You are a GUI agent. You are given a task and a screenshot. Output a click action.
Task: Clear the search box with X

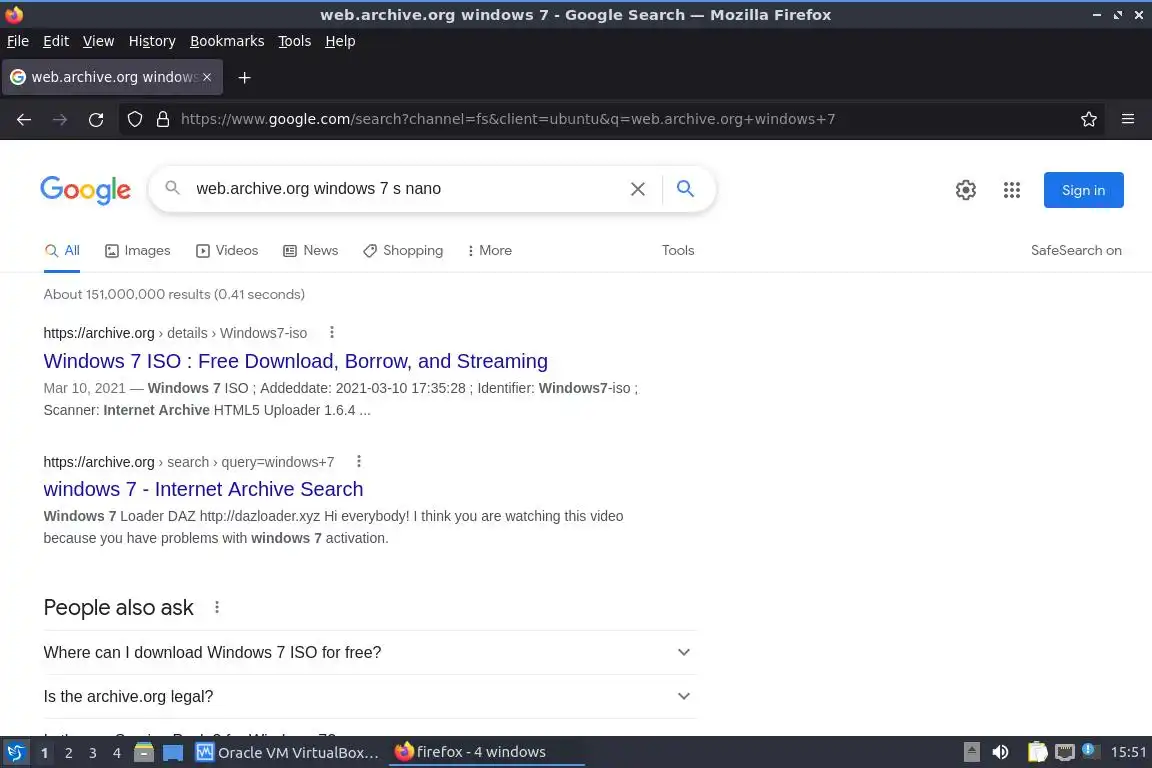click(x=638, y=189)
